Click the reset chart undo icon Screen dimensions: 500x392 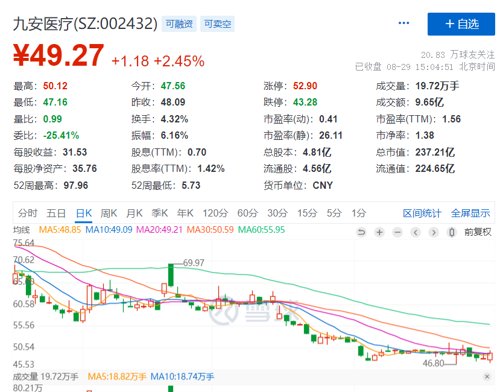click(x=361, y=232)
